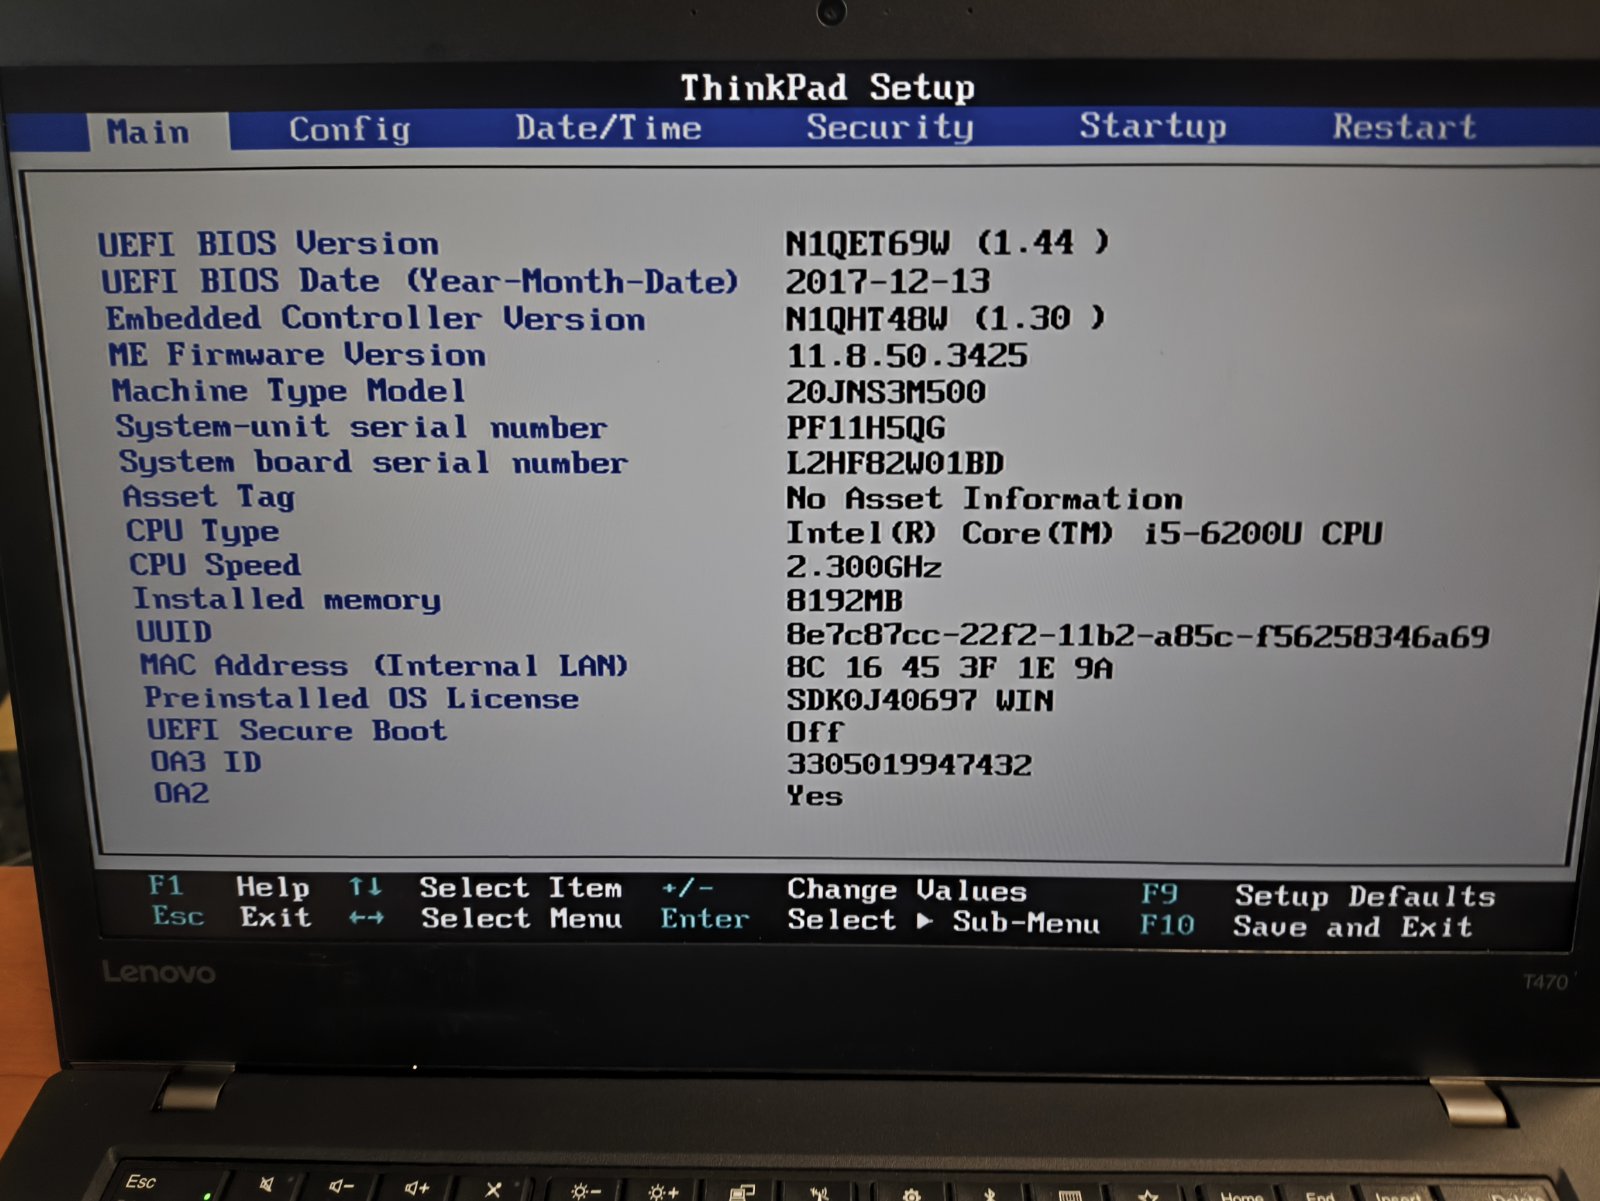Open the Config tab
Viewport: 1600px width, 1201px height.
(x=350, y=130)
